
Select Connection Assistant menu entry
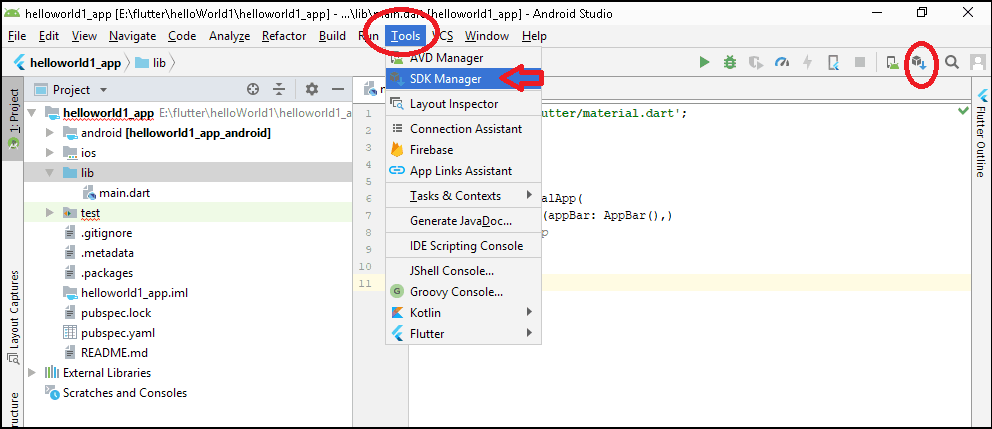(x=463, y=128)
